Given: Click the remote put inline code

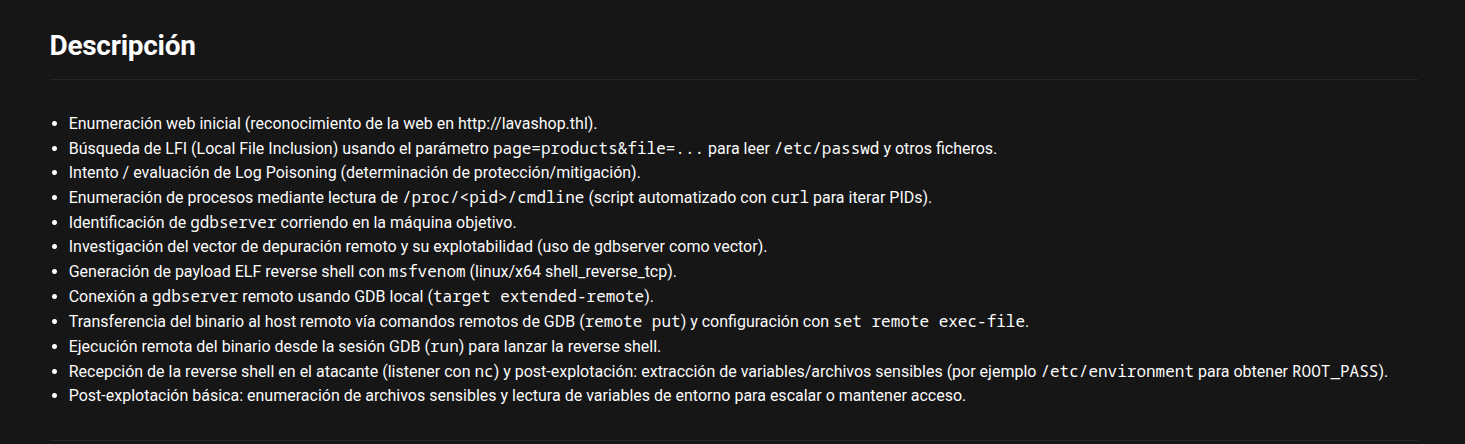Looking at the screenshot, I should 635,321.
